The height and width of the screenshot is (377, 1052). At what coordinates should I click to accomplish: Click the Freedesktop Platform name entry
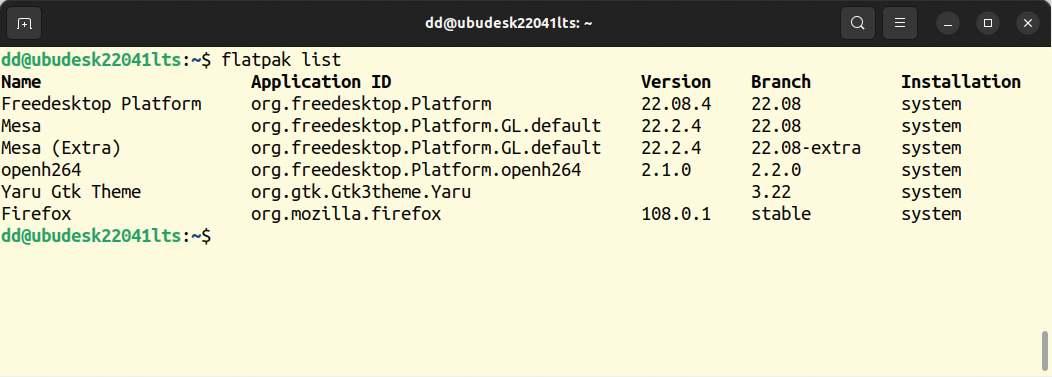coord(101,104)
